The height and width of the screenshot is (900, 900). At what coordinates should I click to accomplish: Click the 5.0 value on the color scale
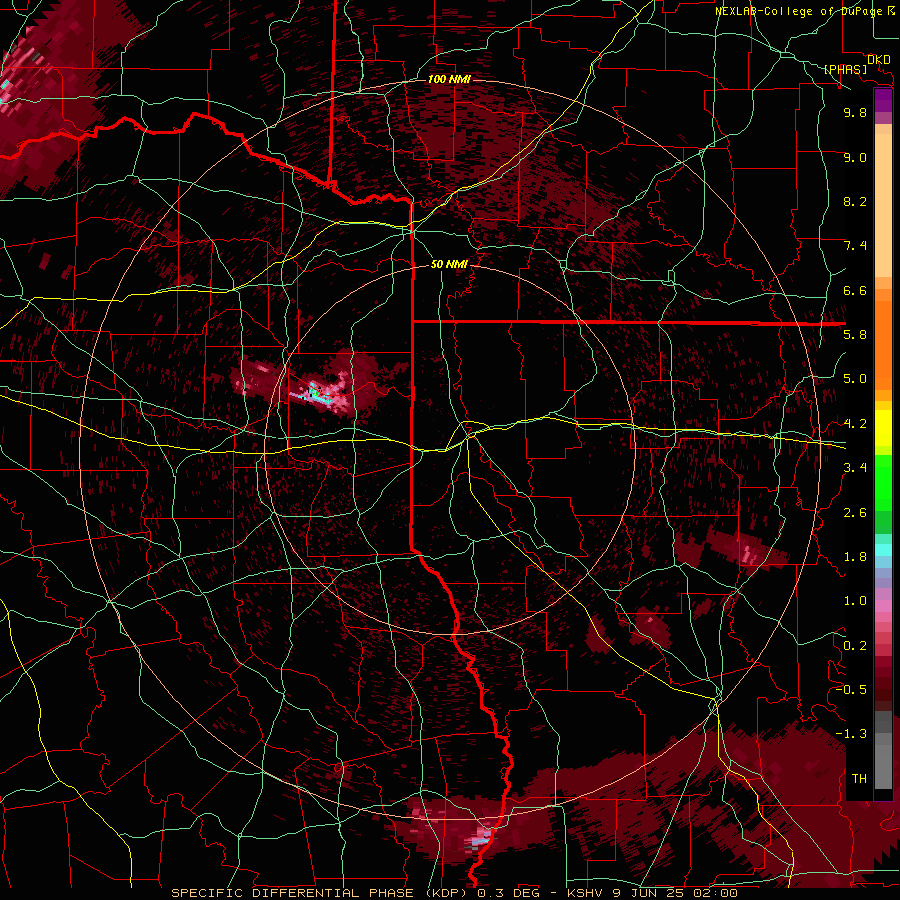(x=855, y=379)
